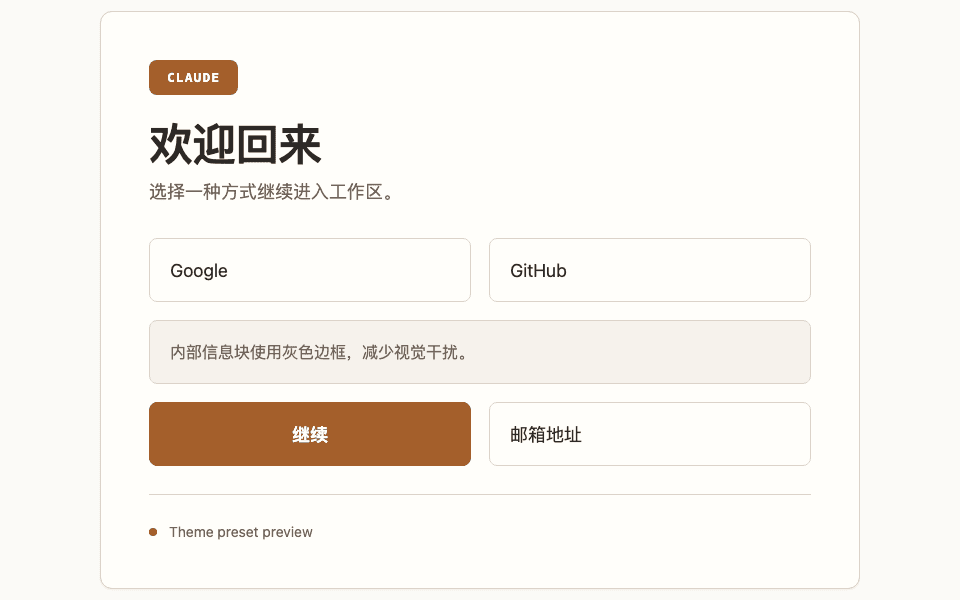
Task: Click the 欢迎回来 heading
Action: tap(236, 144)
